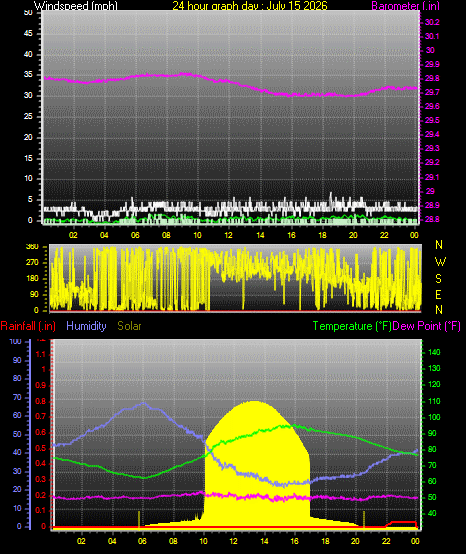
Task: Select the Humidity legend label
Action: [86, 326]
